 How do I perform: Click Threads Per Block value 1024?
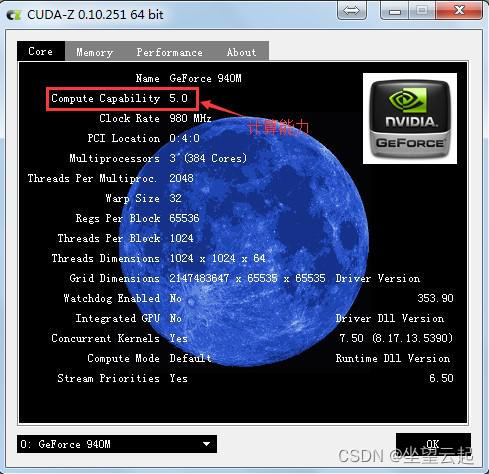(181, 238)
